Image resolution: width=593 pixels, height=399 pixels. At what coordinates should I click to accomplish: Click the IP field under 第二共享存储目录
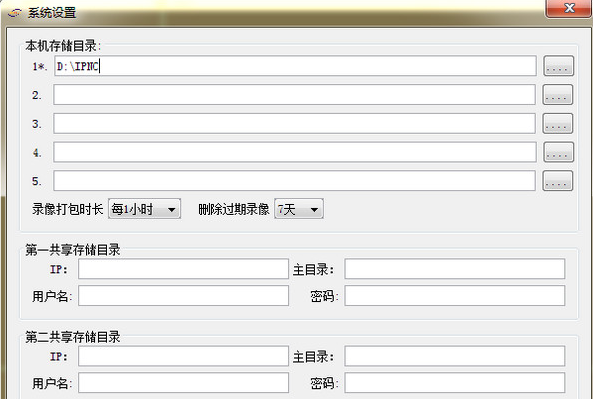[x=183, y=356]
